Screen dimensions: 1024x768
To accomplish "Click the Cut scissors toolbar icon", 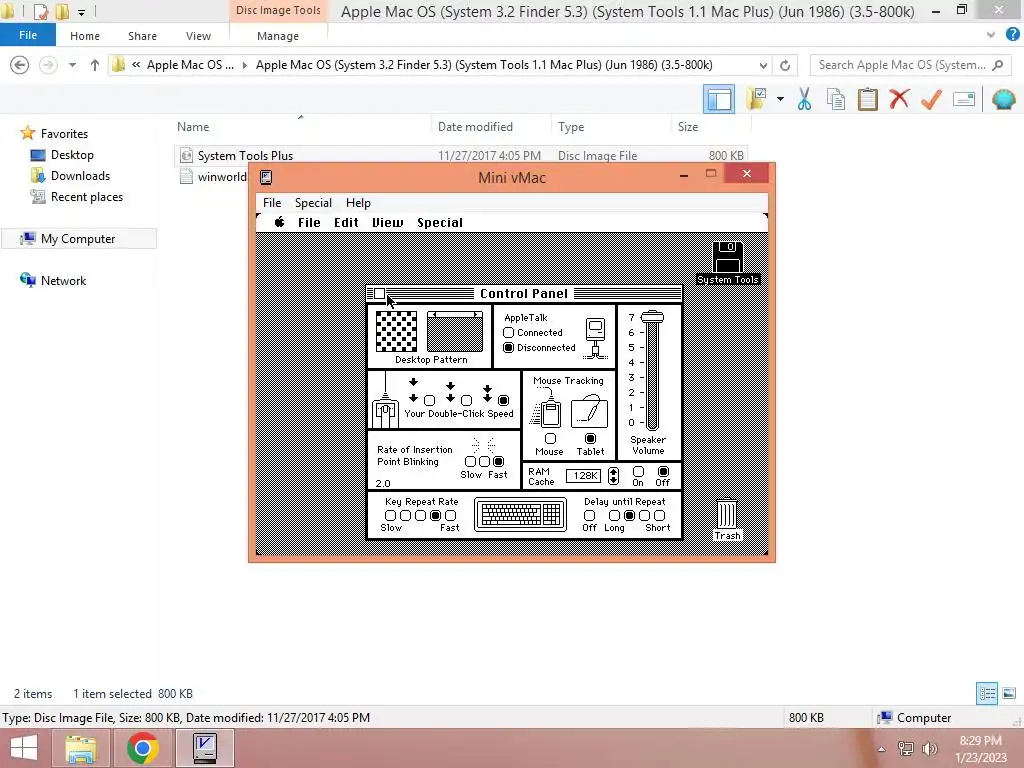I will point(804,99).
